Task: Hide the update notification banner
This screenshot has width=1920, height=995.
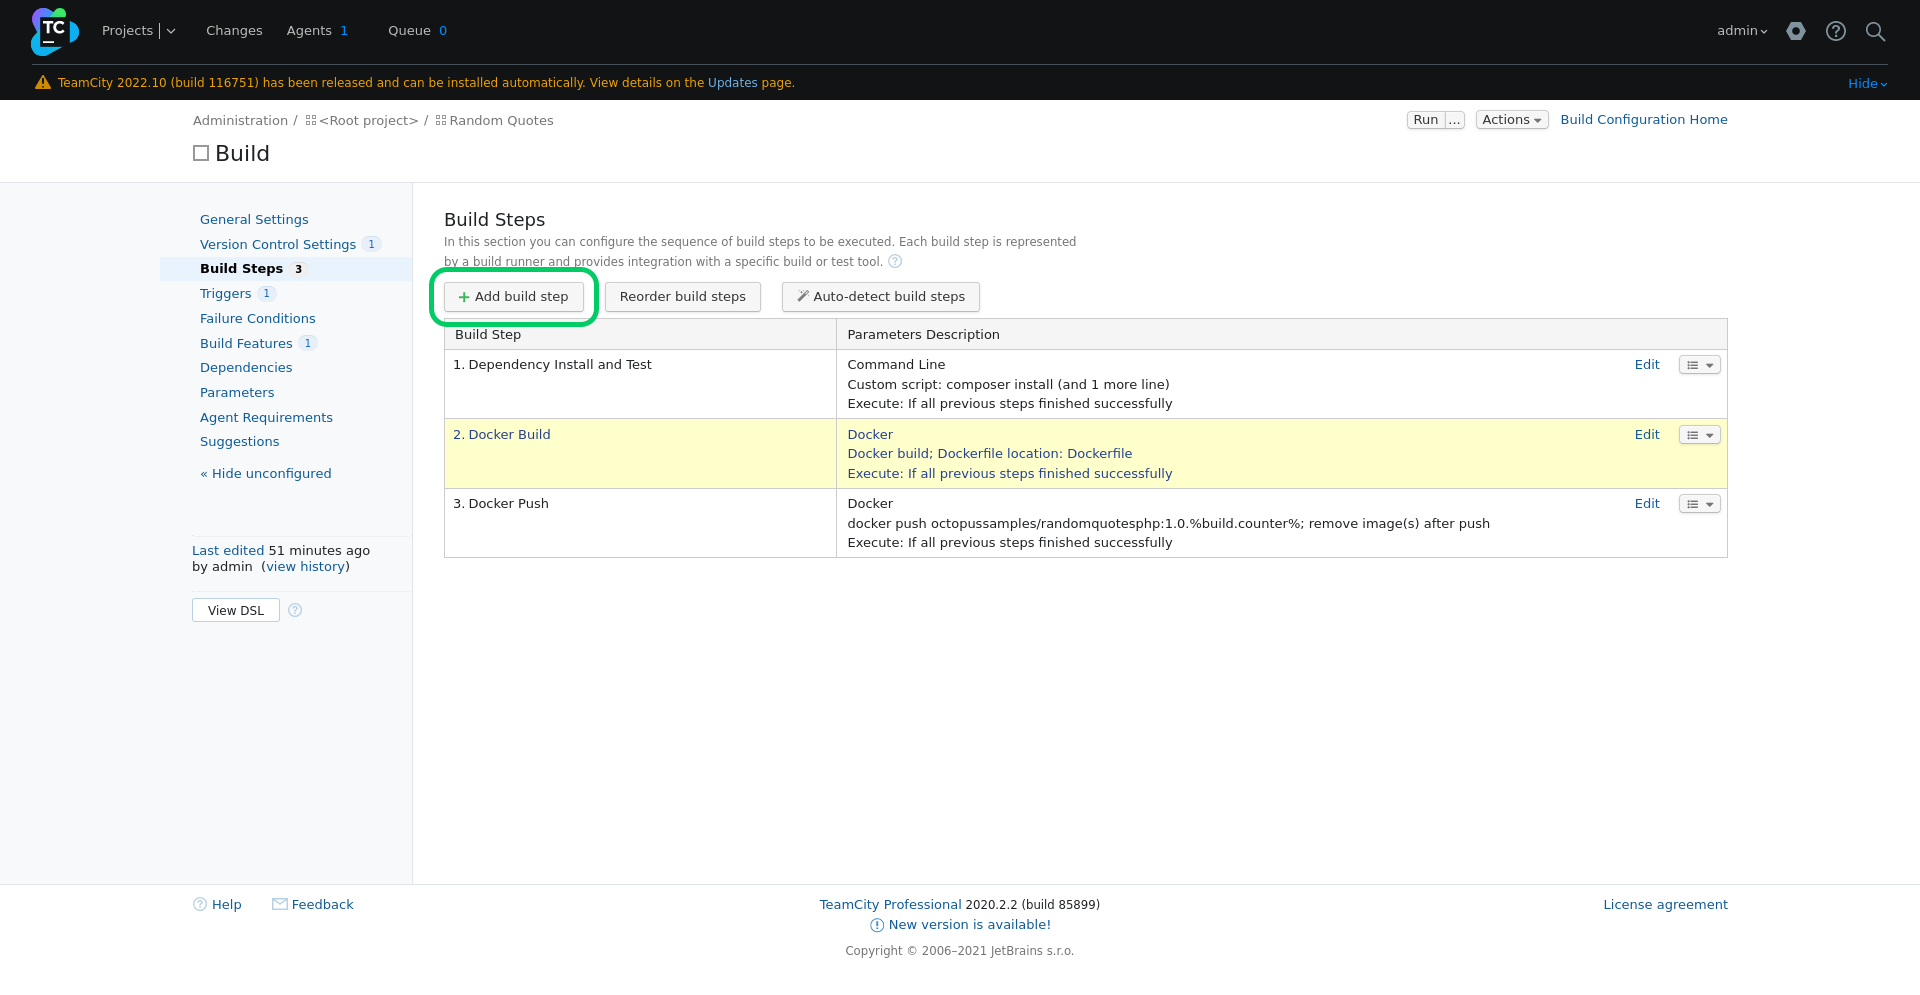Action: [x=1867, y=83]
